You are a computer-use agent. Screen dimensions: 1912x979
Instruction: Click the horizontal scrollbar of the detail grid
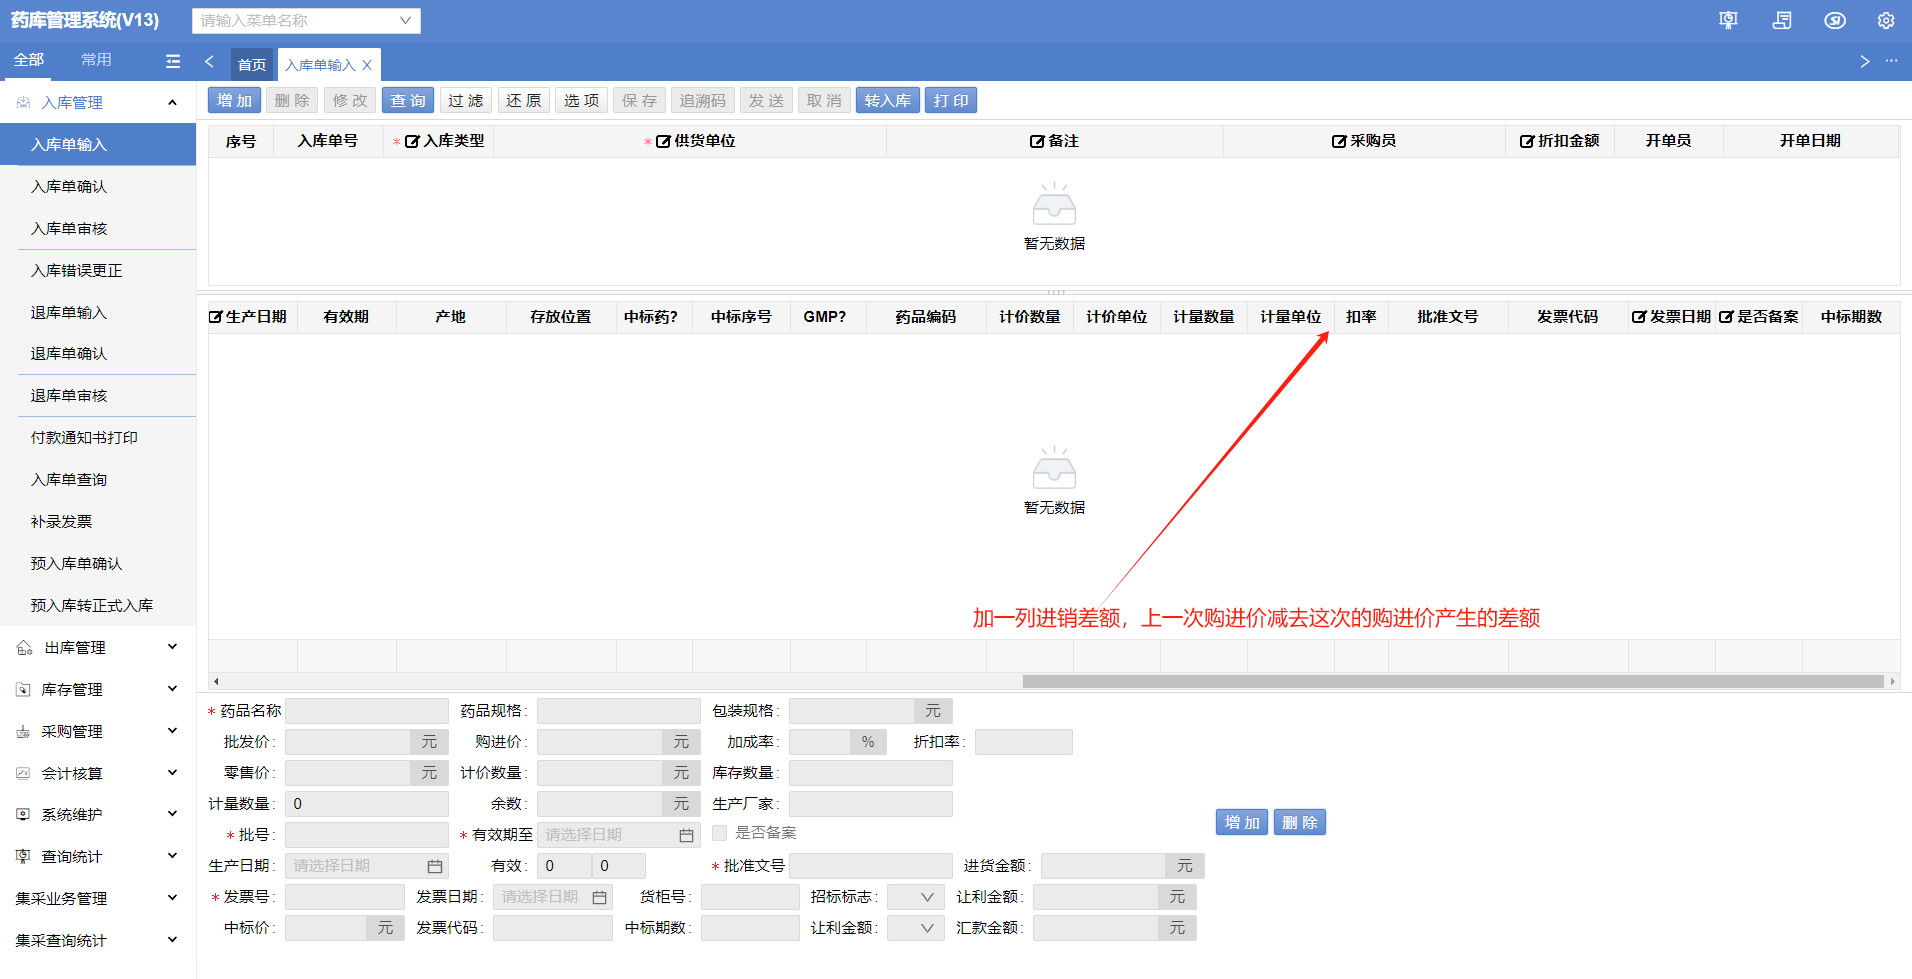[x=1453, y=682]
